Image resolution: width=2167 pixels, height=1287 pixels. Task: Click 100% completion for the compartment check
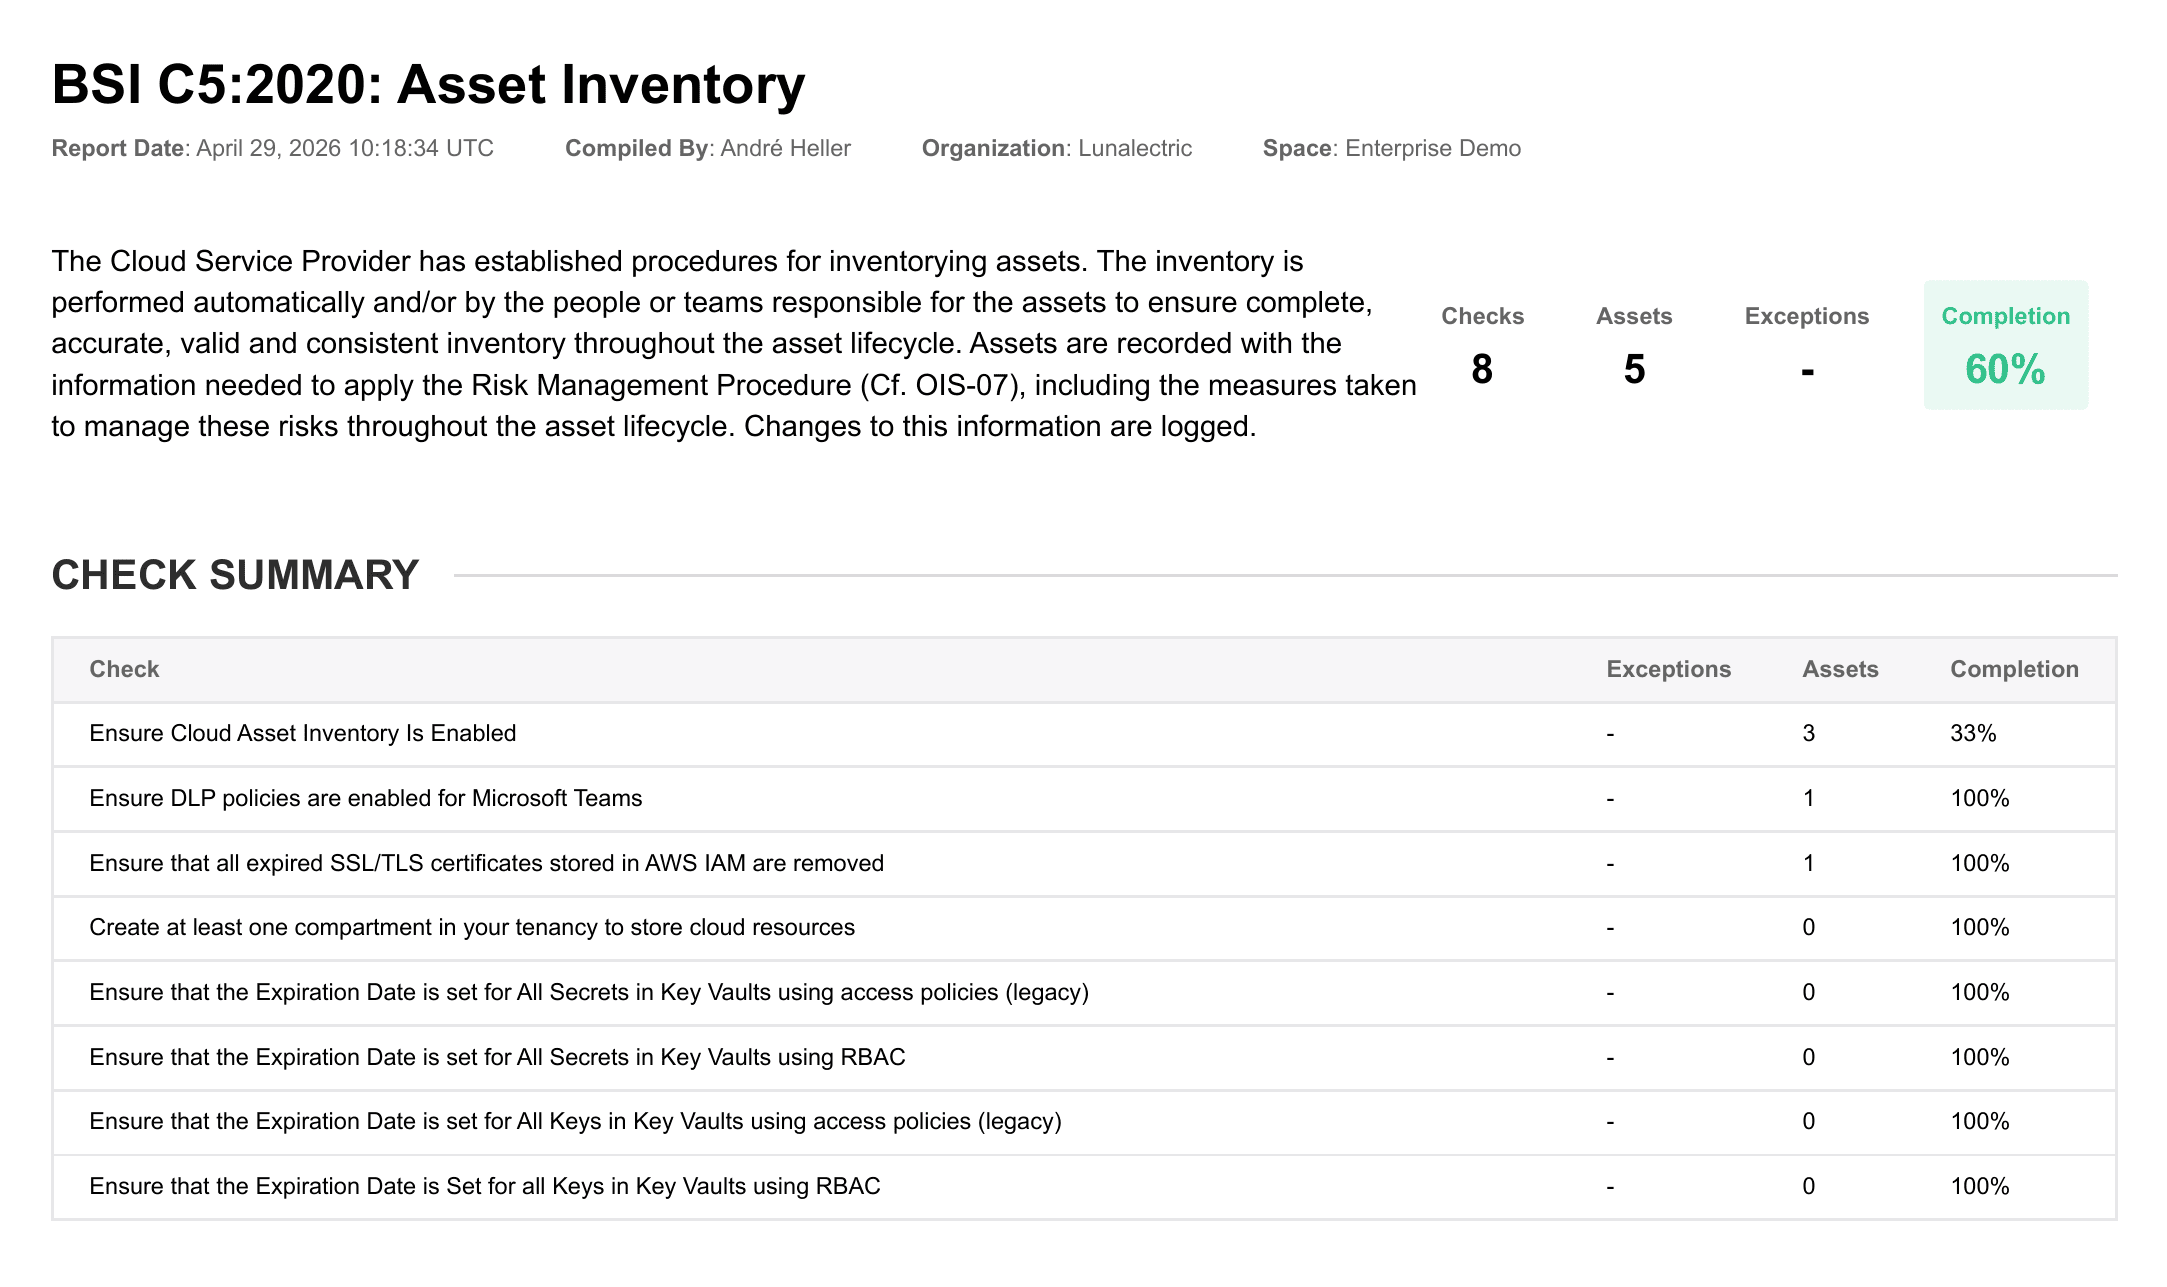coord(1980,927)
